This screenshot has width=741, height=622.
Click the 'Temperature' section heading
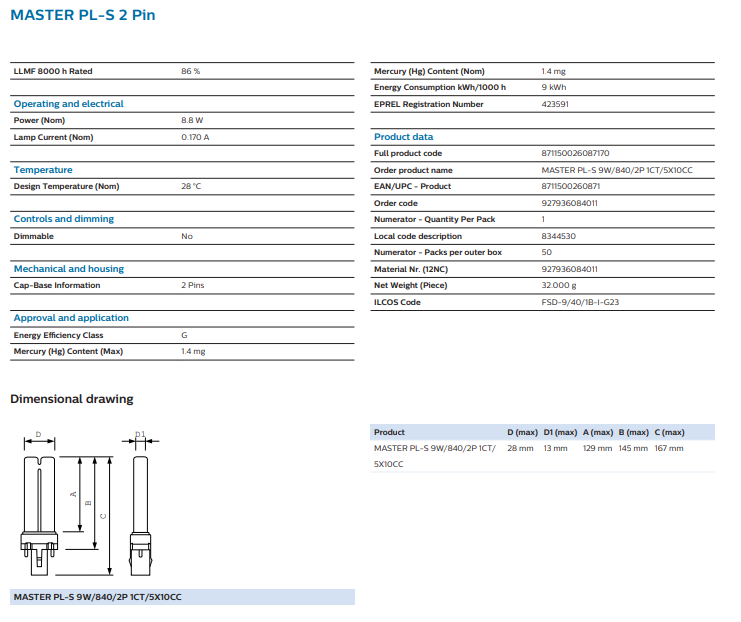click(x=43, y=170)
